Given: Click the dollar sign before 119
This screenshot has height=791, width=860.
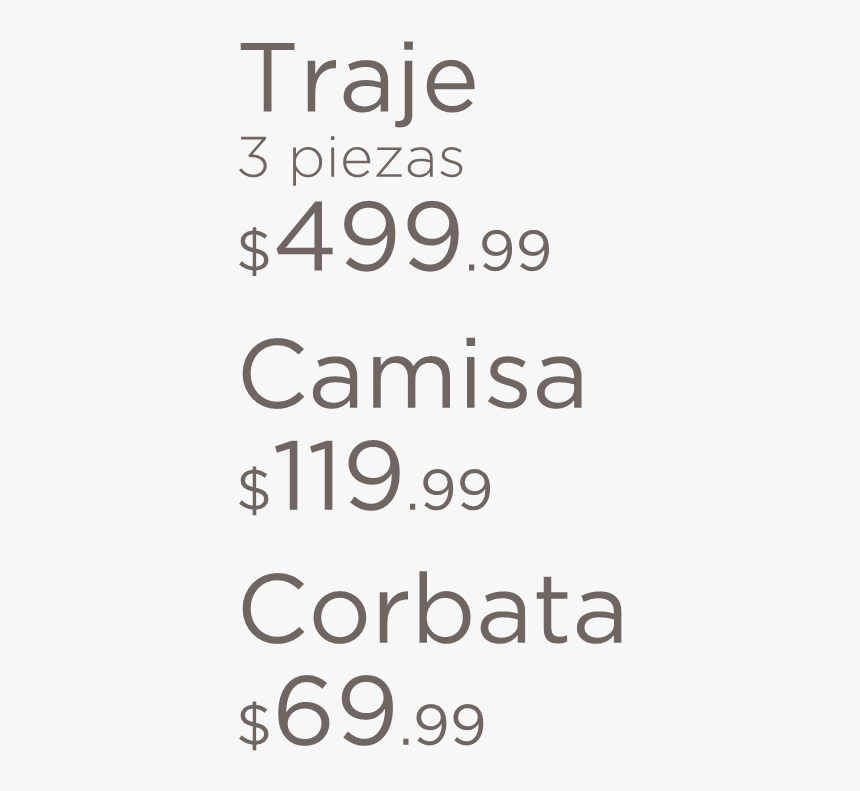Looking at the screenshot, I should click(254, 490).
